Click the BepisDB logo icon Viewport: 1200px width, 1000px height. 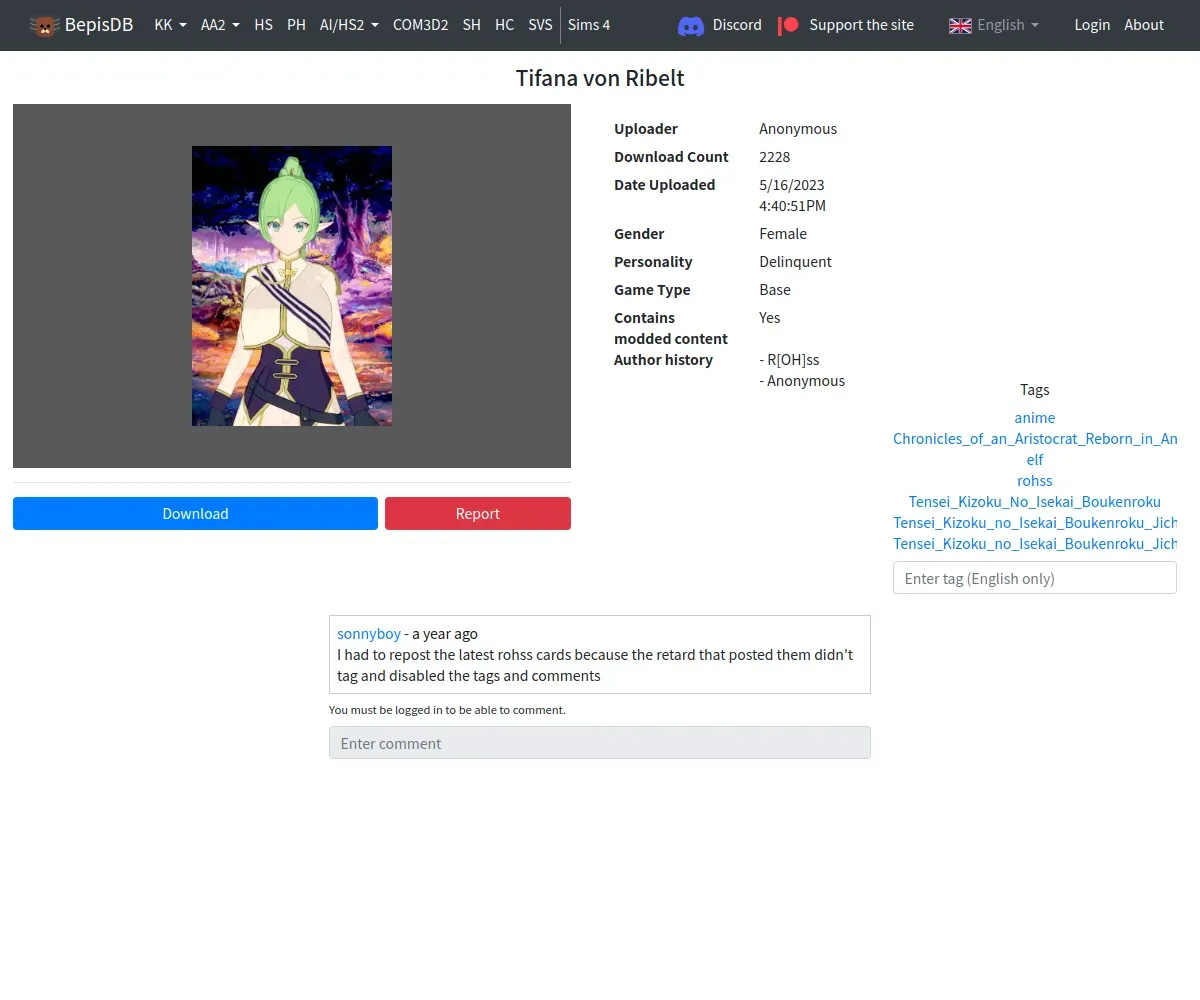click(45, 25)
